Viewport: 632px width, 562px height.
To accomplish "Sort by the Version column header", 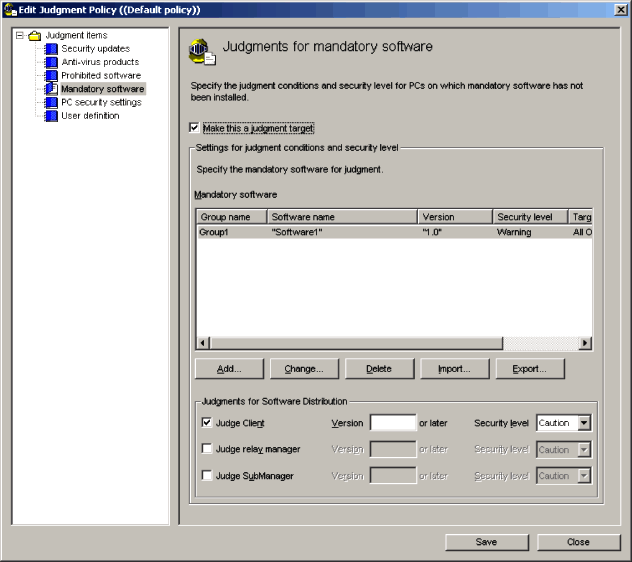I will coord(455,217).
